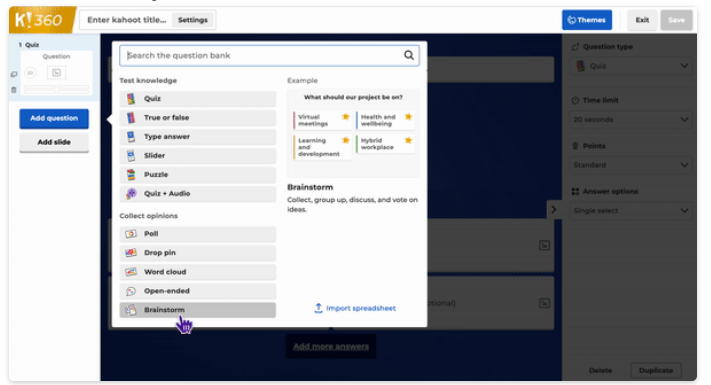Select the Open-ended question type
Image resolution: width=711 pixels, height=385 pixels.
198,291
